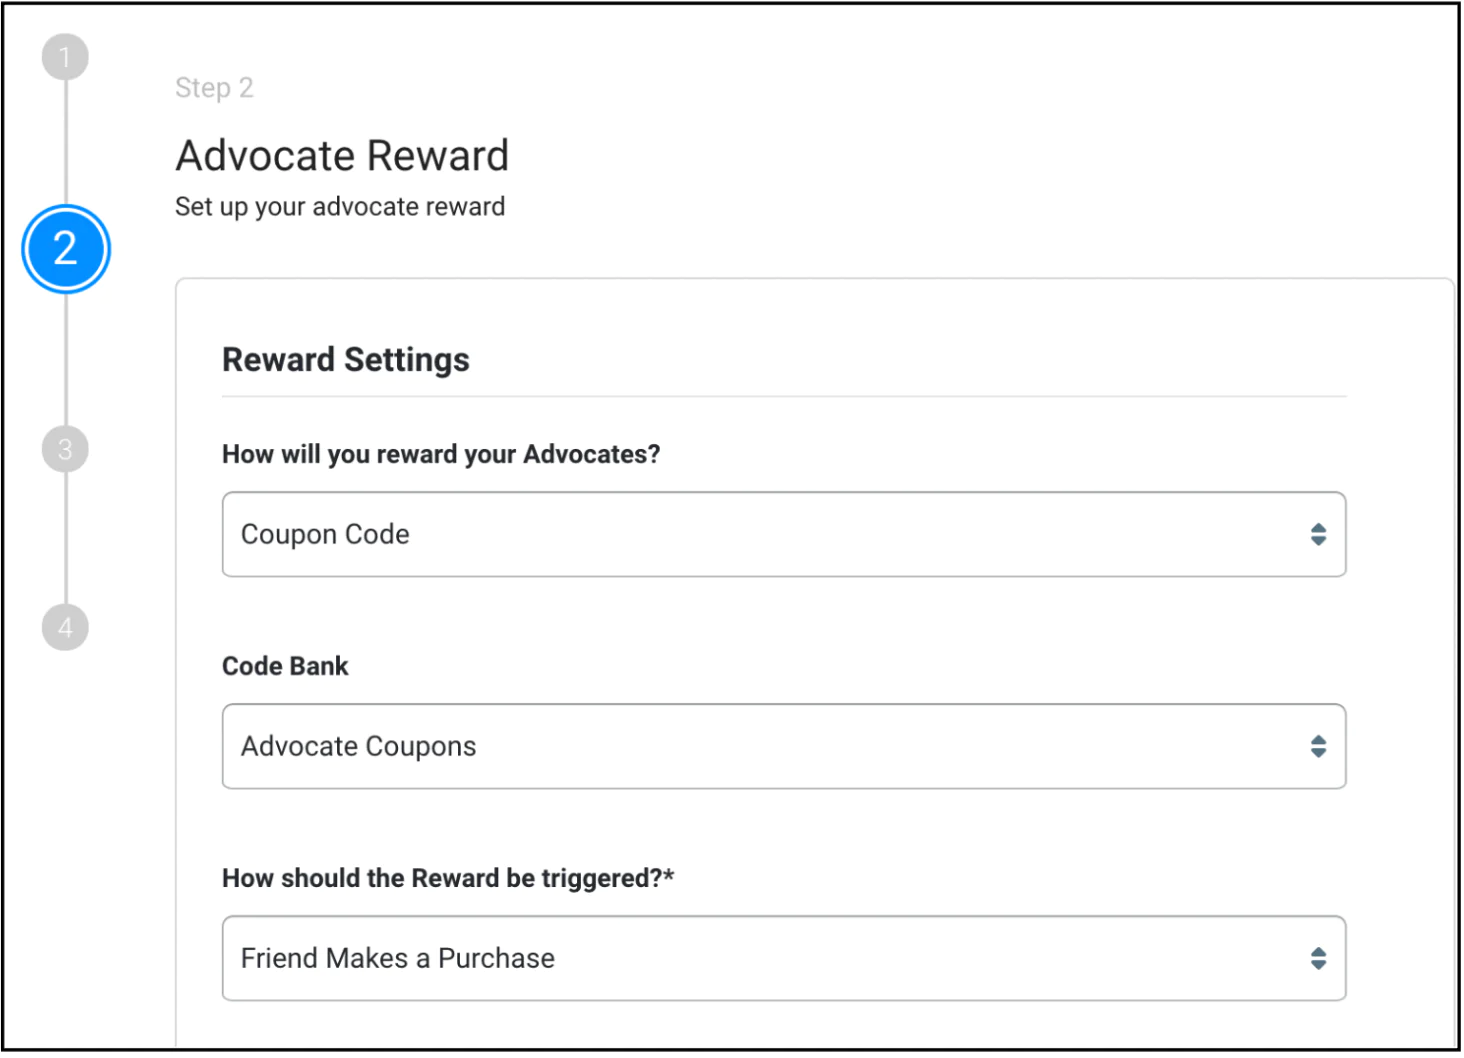Select step 3 circle in the stepper
This screenshot has height=1058, width=1464.
point(65,450)
